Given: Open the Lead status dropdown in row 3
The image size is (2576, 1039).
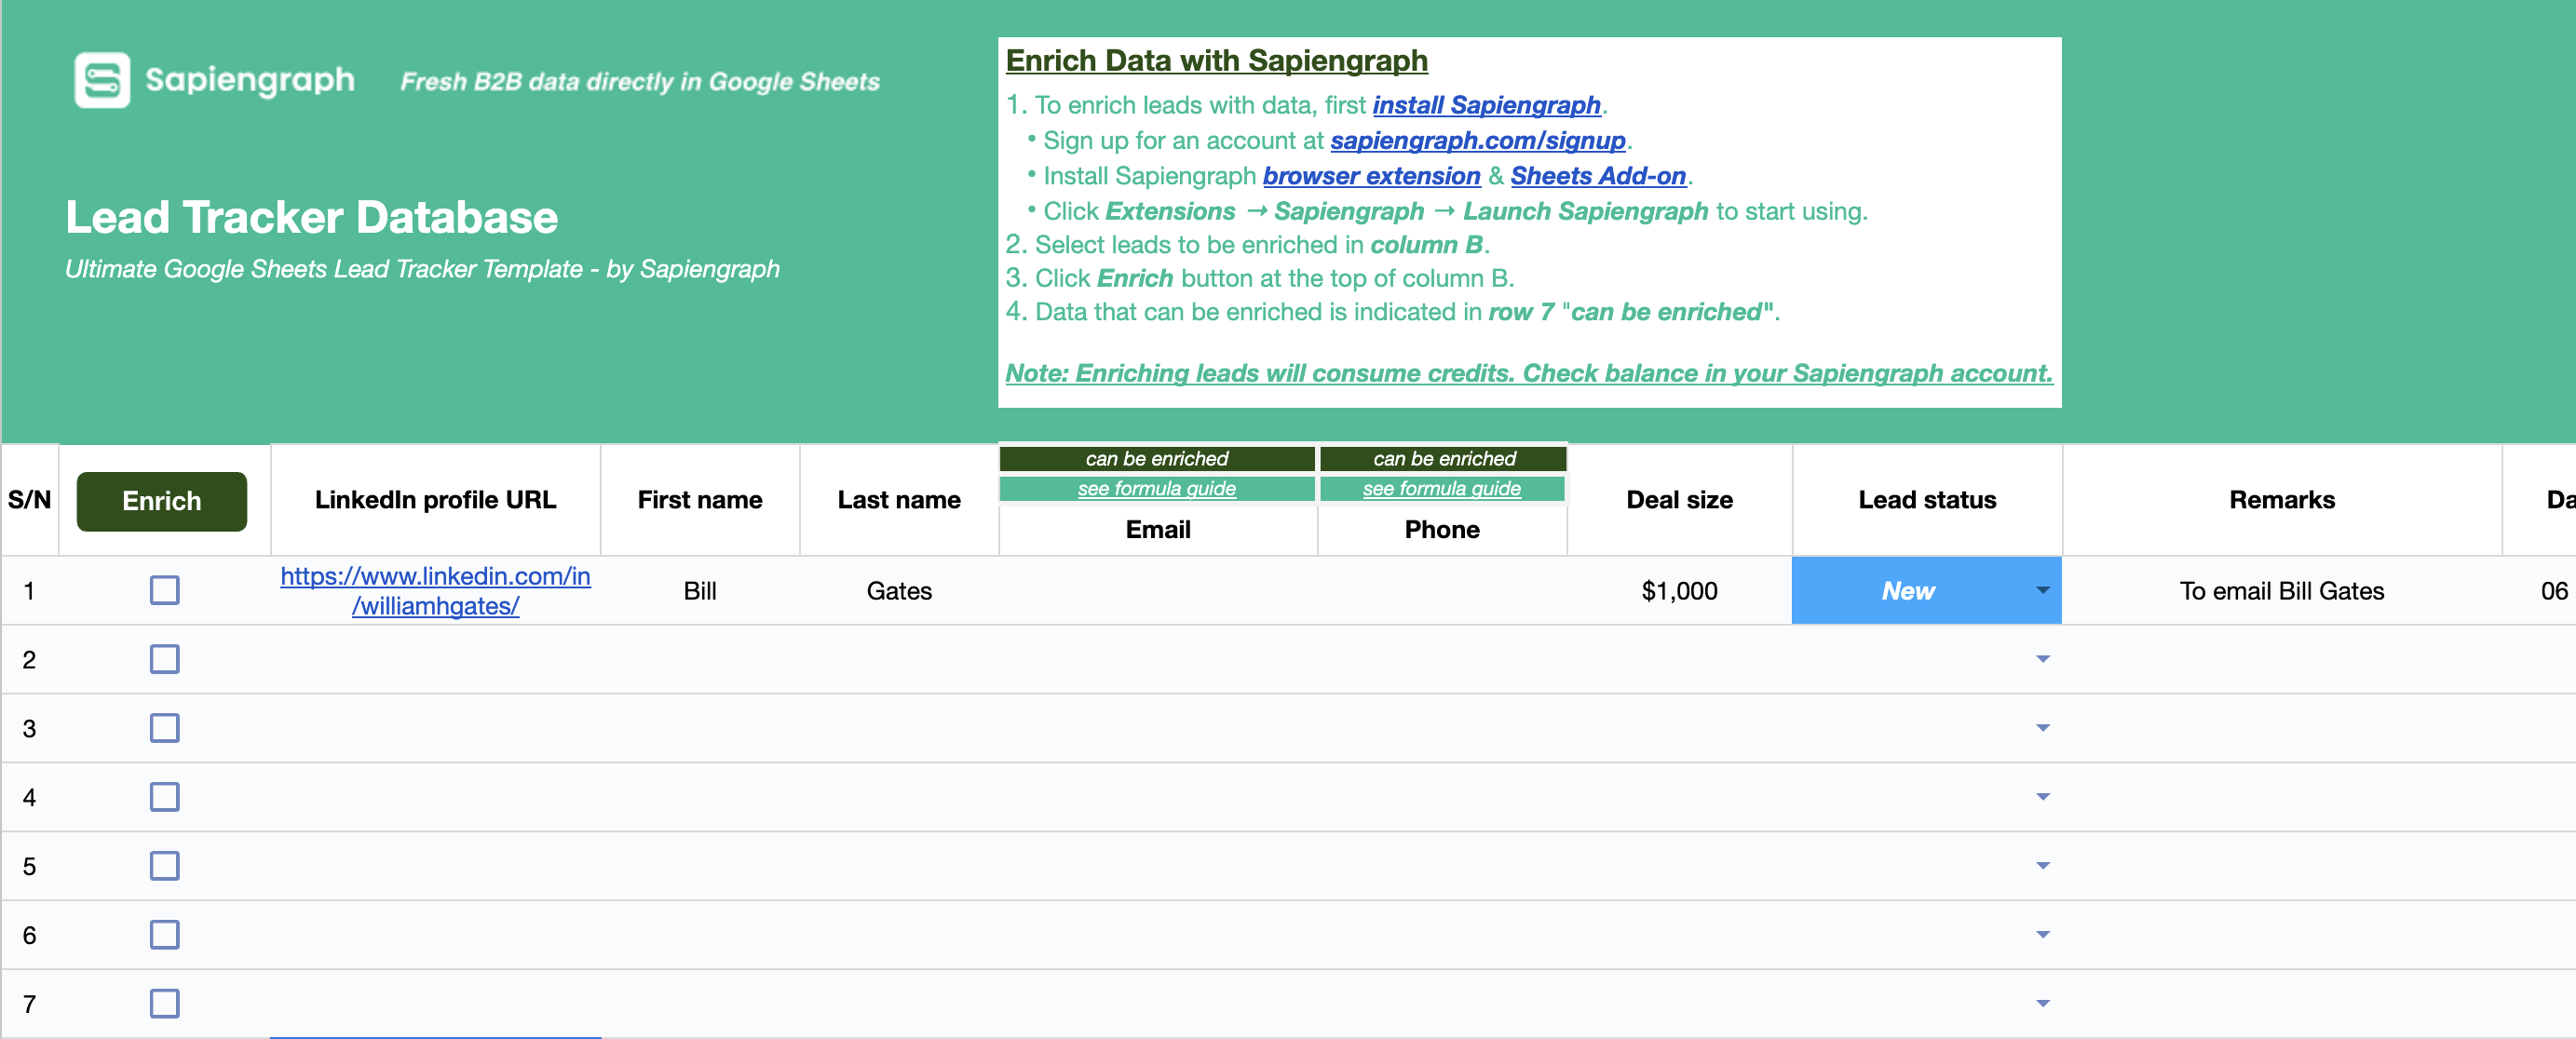Looking at the screenshot, I should (2043, 728).
